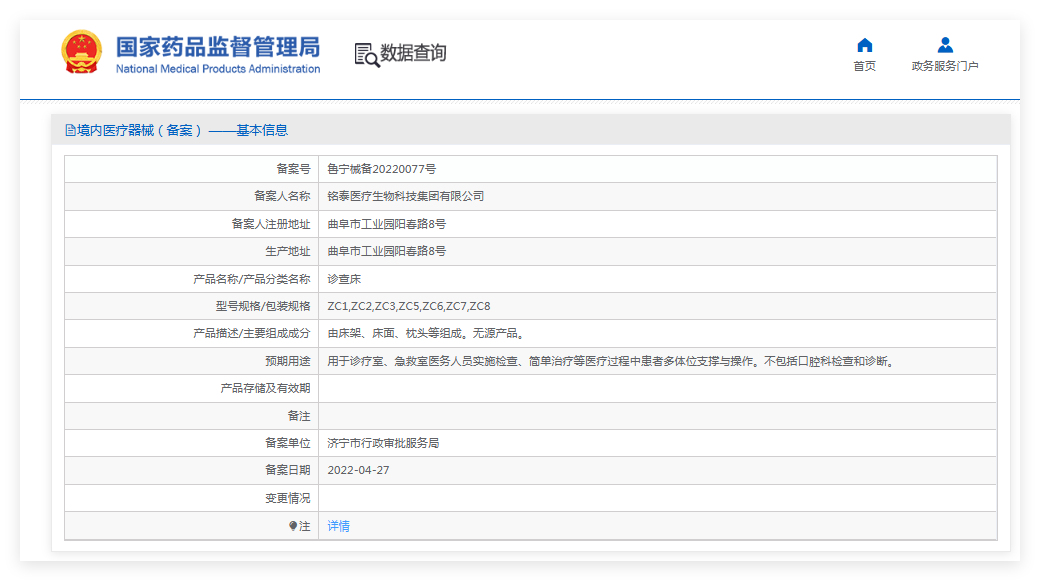Click the 生产地址 label

[288, 251]
